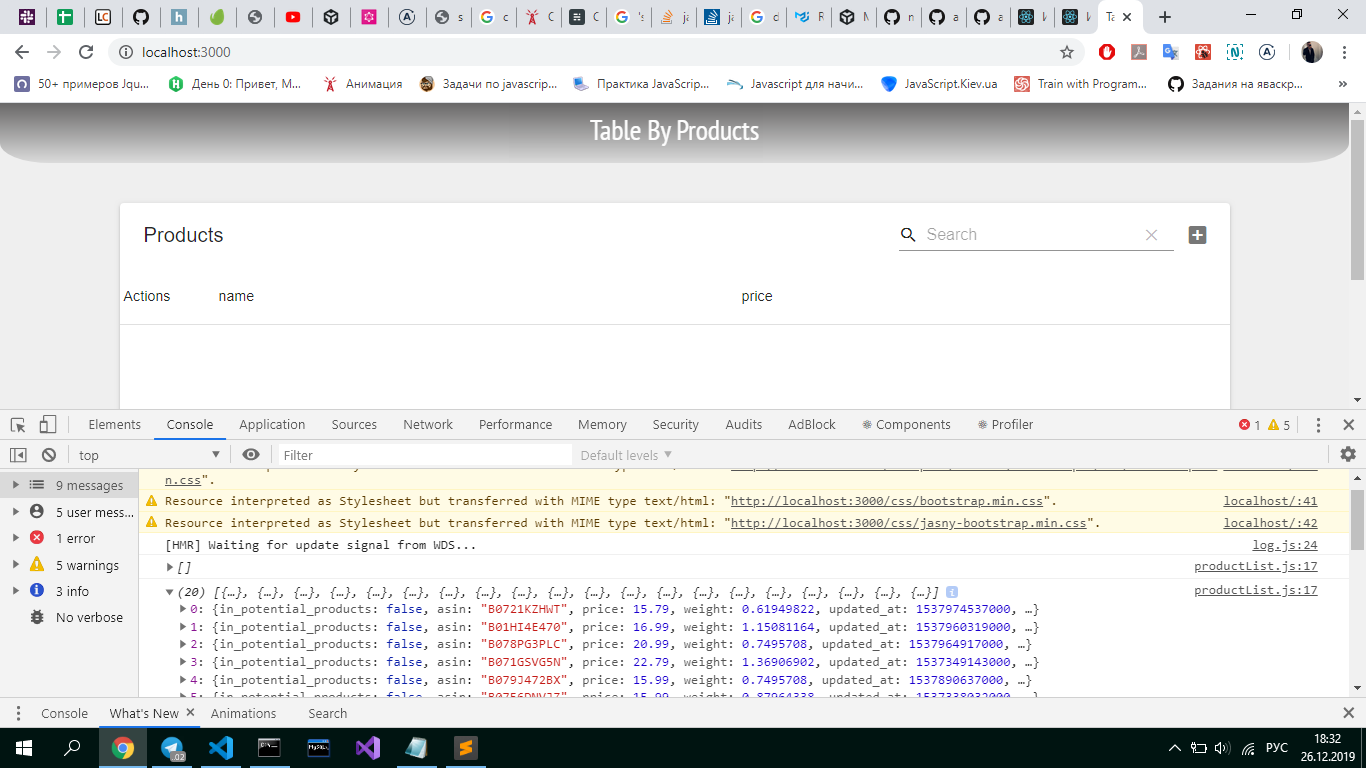
Task: Collapse the (20) array log entry
Action: point(170,592)
